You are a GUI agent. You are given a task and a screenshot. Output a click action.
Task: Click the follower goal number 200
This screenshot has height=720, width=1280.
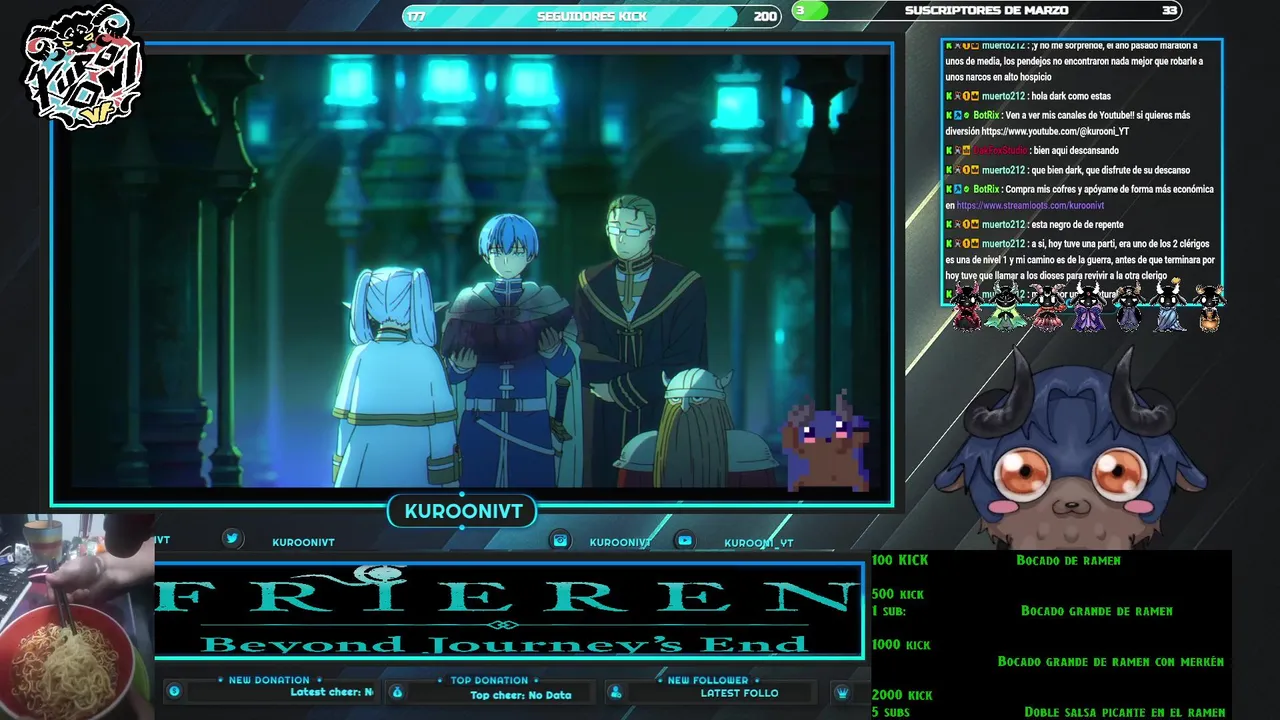click(765, 17)
